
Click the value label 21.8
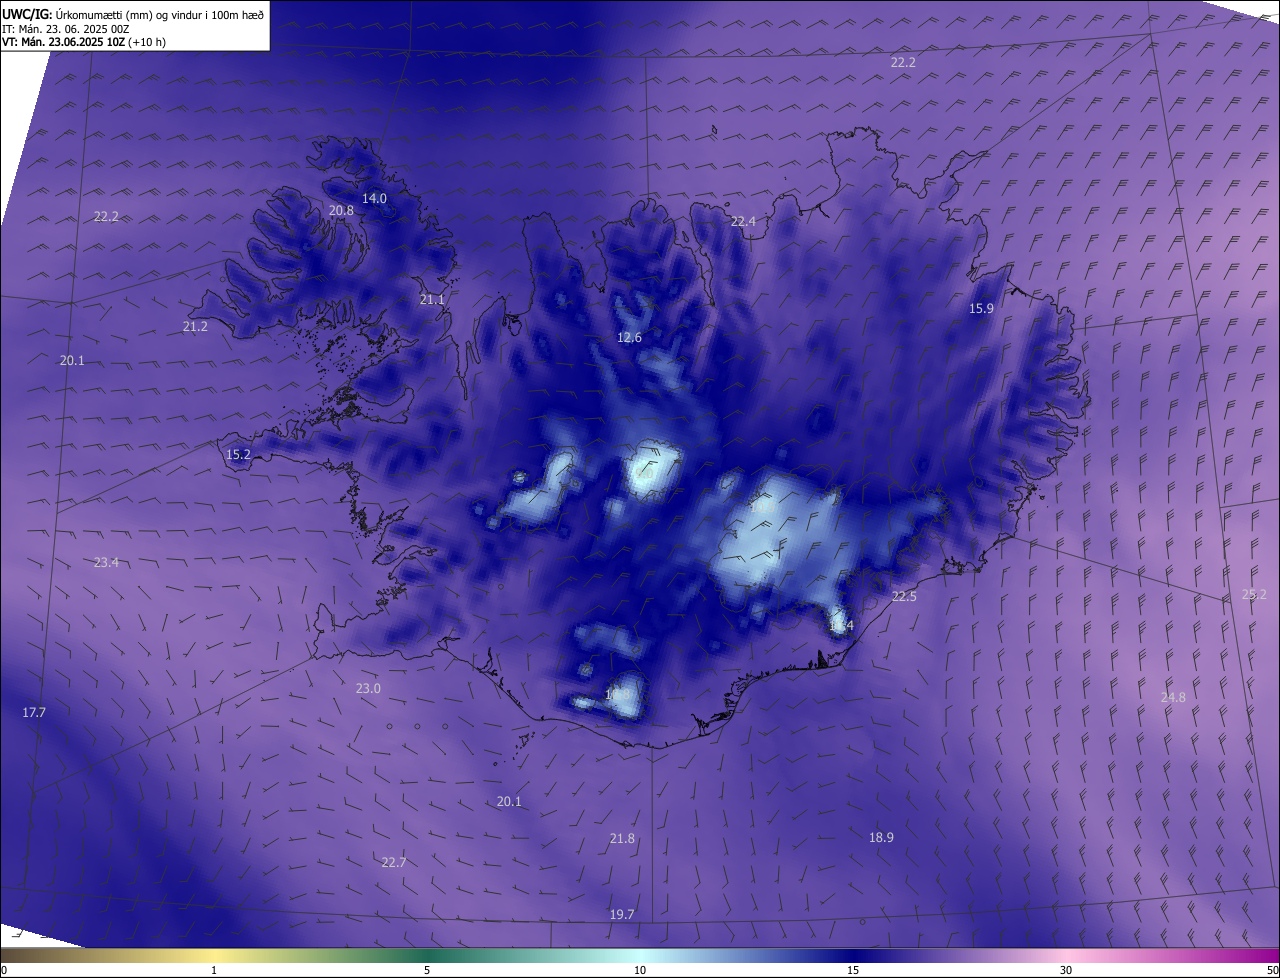(x=622, y=838)
